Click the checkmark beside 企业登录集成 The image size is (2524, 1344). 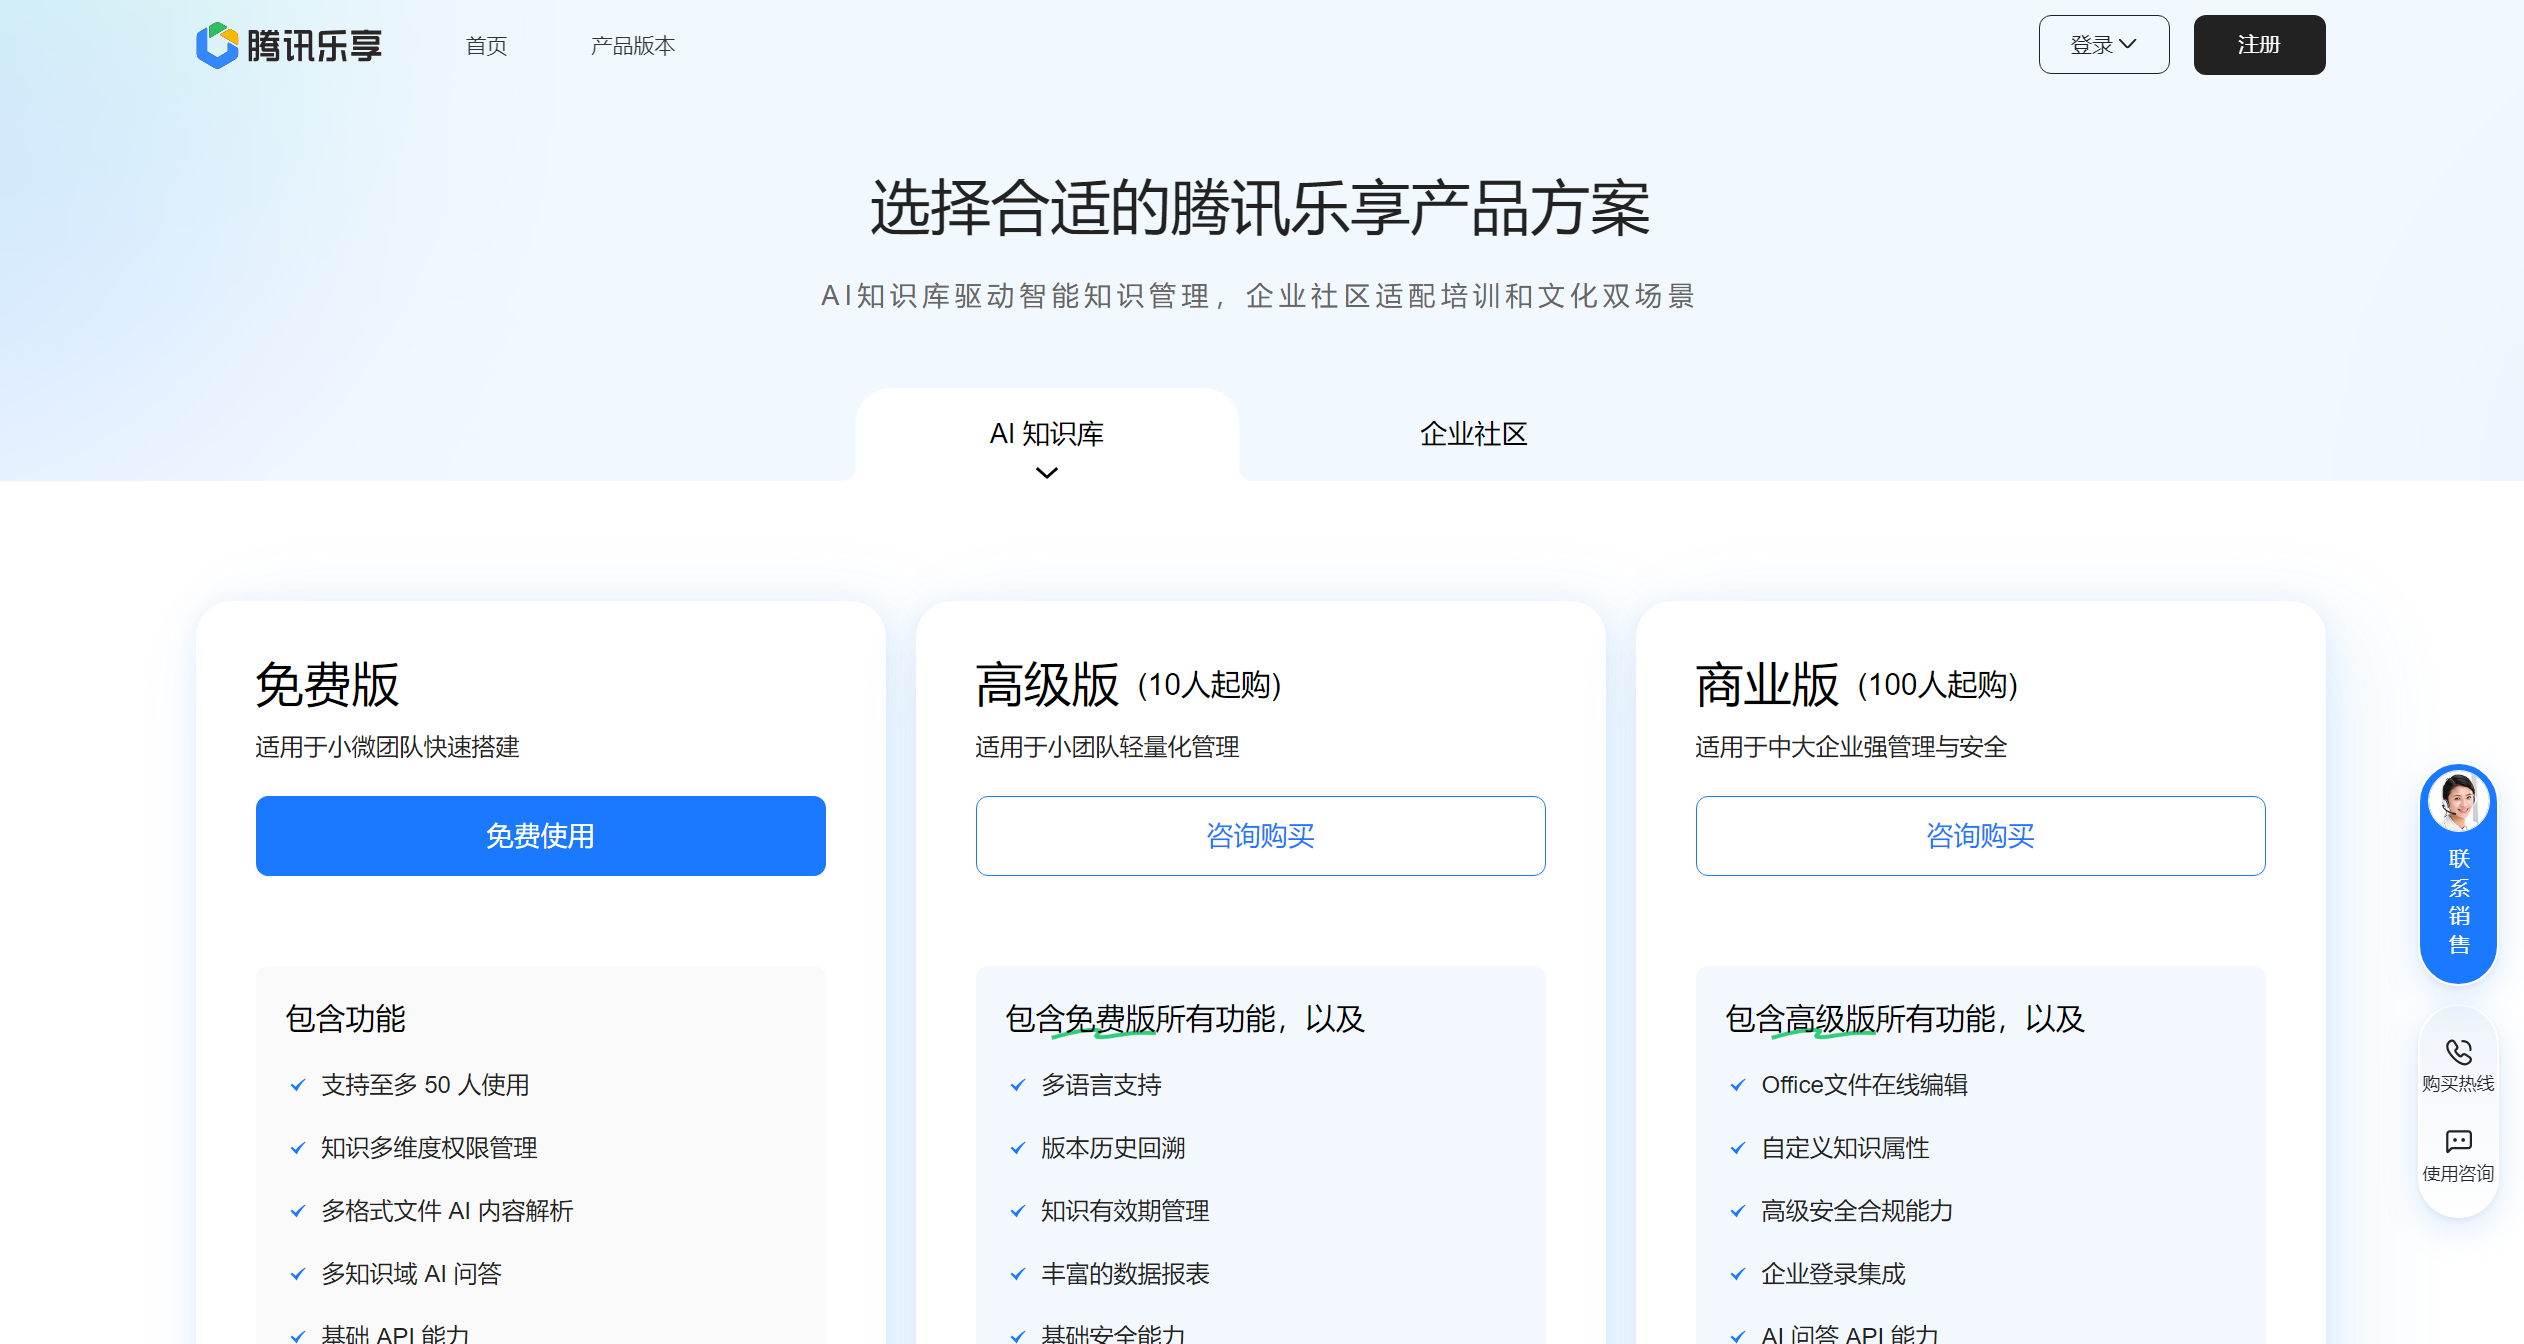pyautogui.click(x=1736, y=1274)
